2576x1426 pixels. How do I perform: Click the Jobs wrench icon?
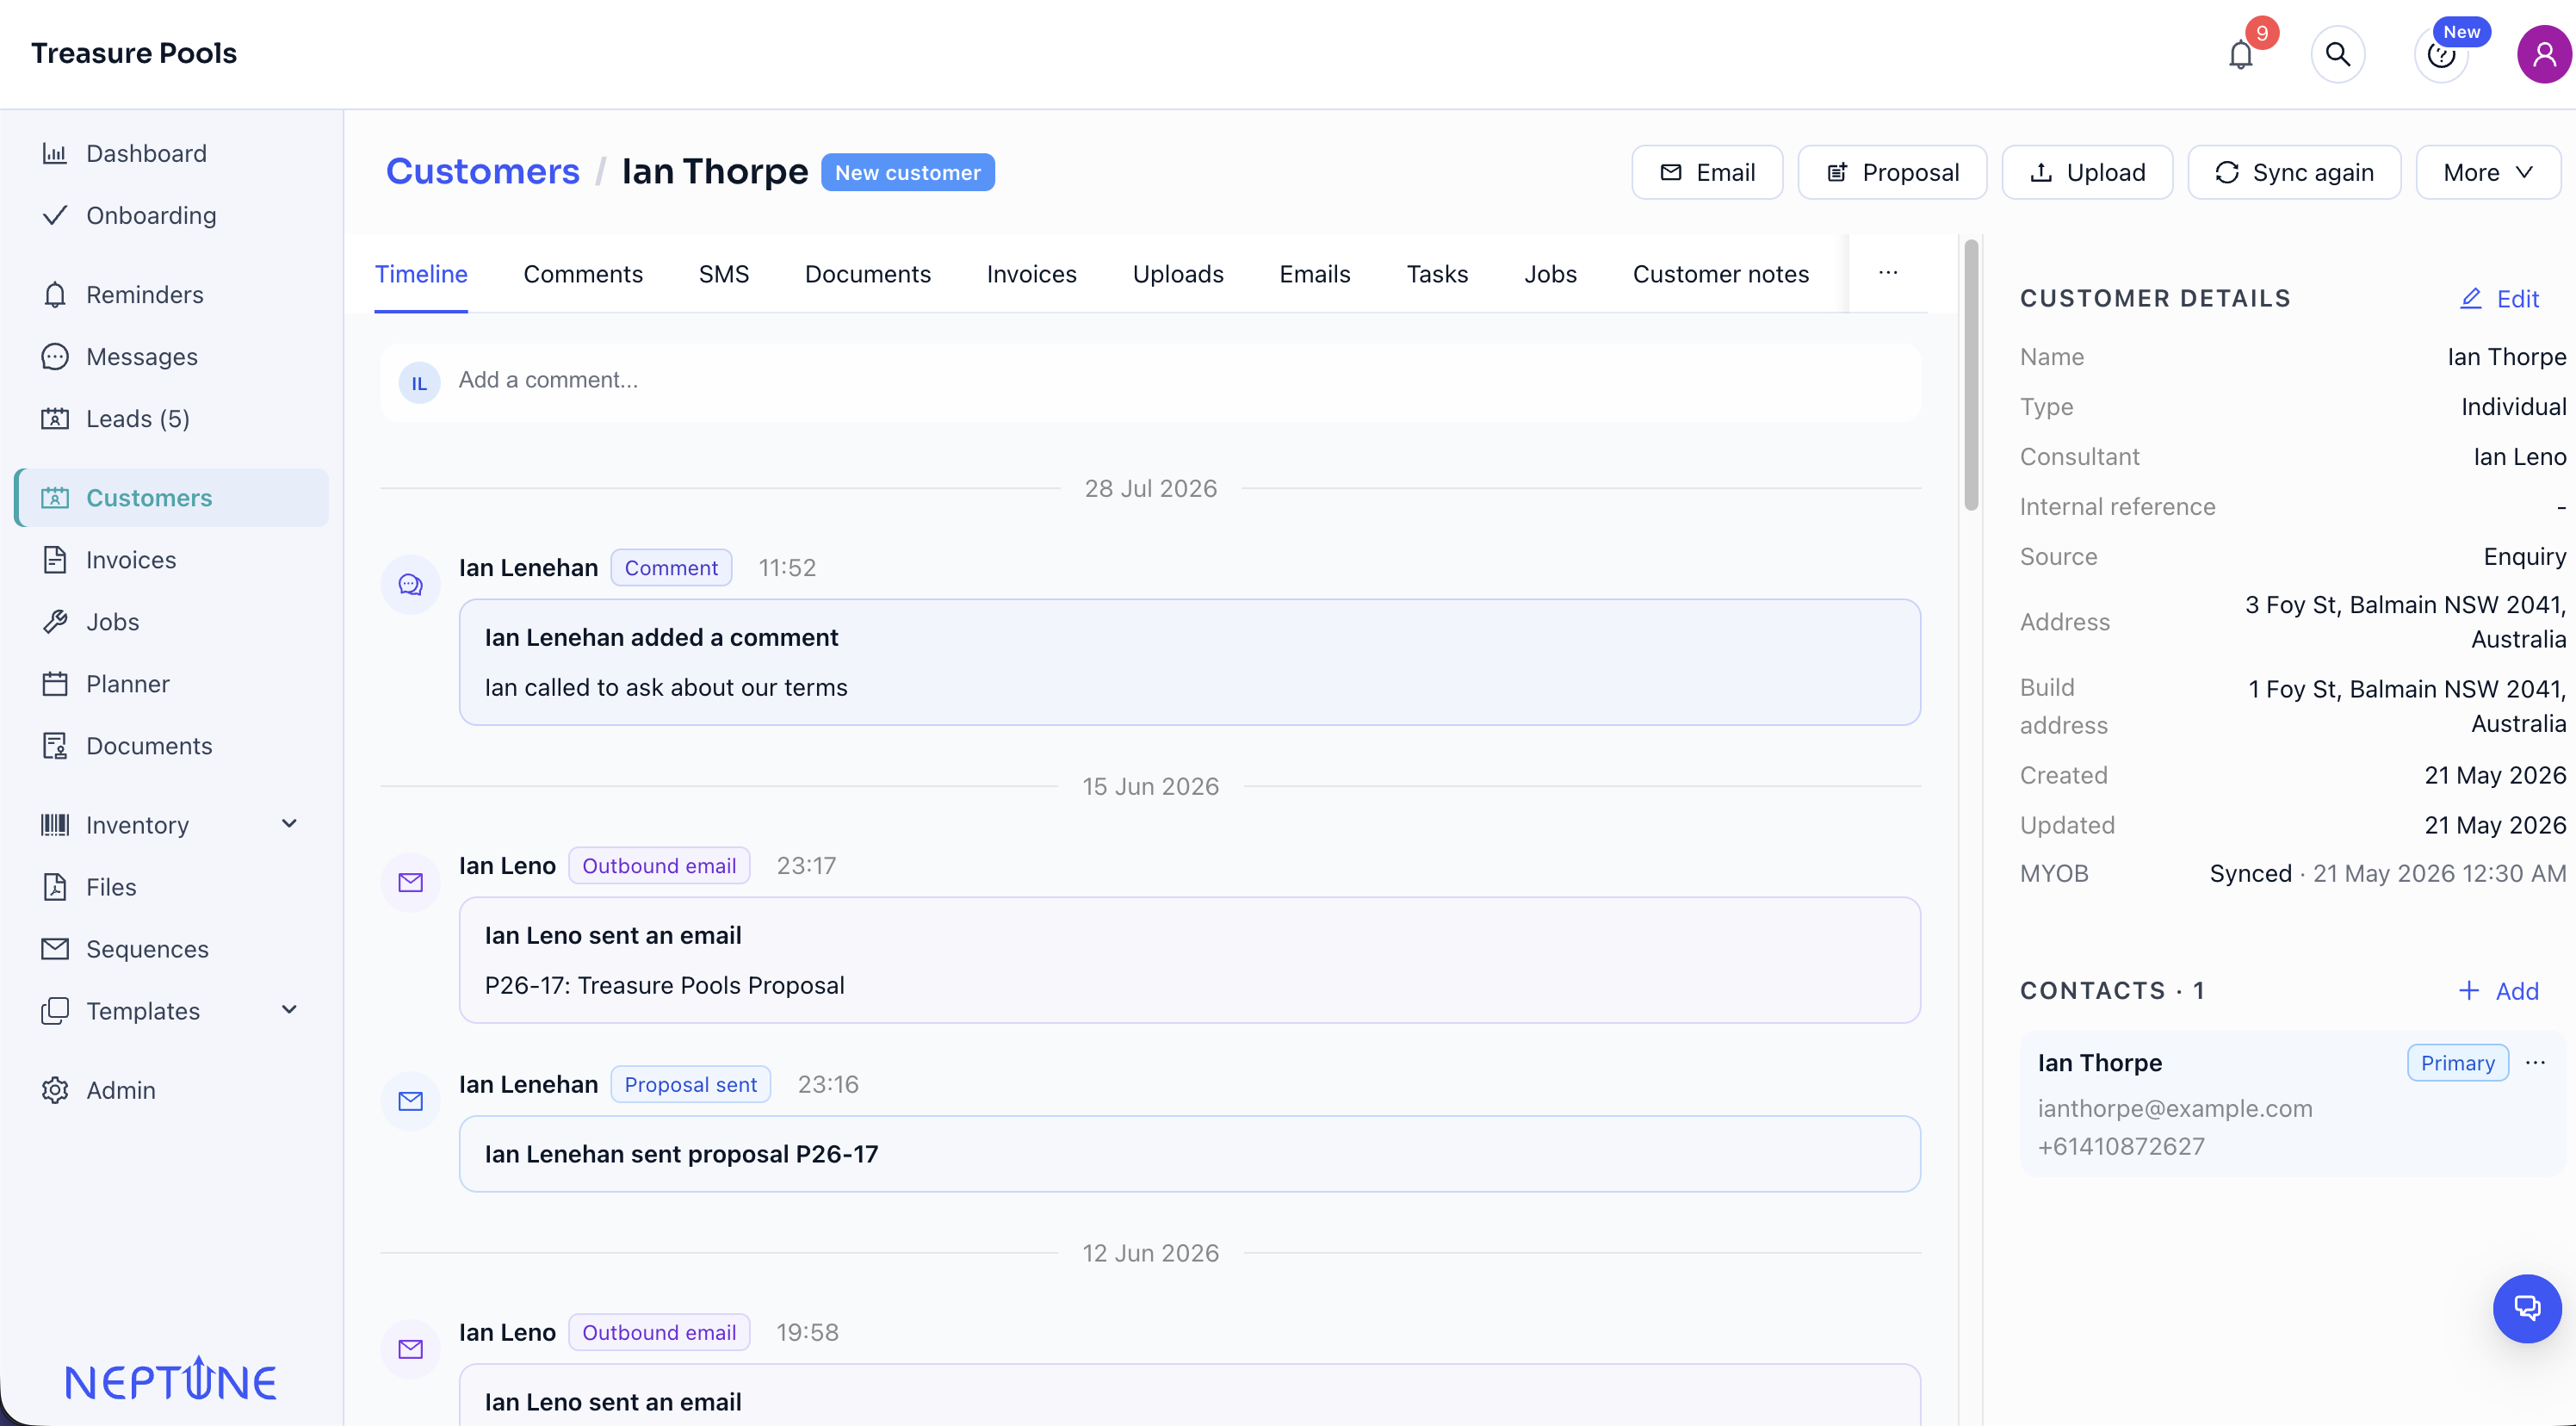[x=55, y=621]
